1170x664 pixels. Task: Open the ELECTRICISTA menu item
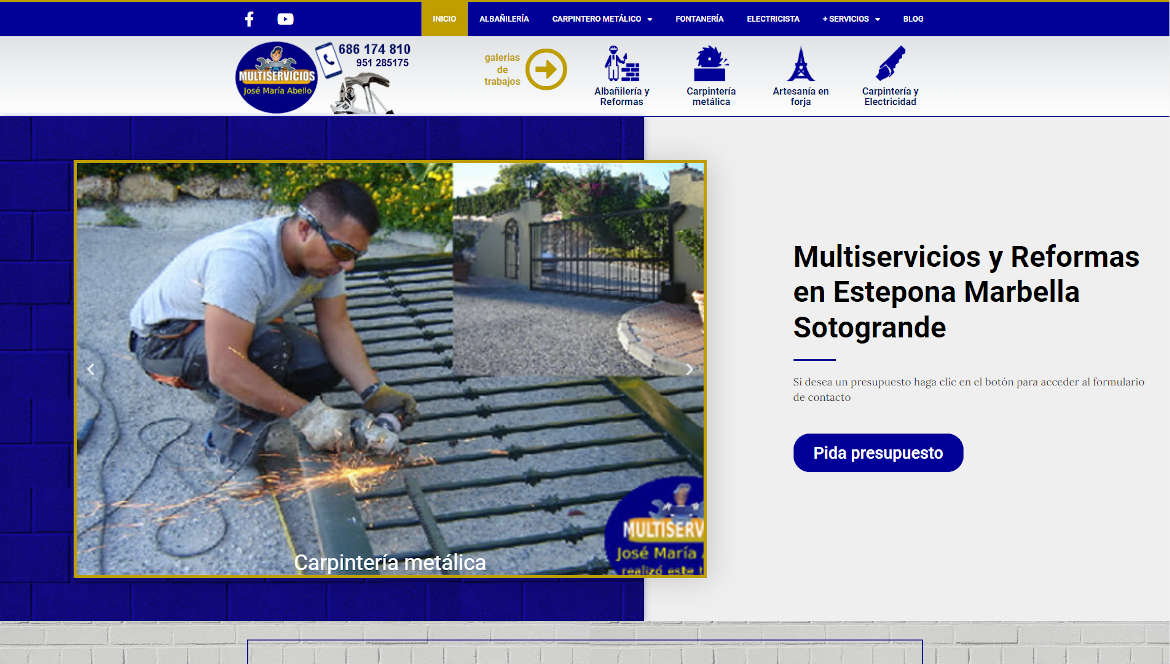[773, 19]
